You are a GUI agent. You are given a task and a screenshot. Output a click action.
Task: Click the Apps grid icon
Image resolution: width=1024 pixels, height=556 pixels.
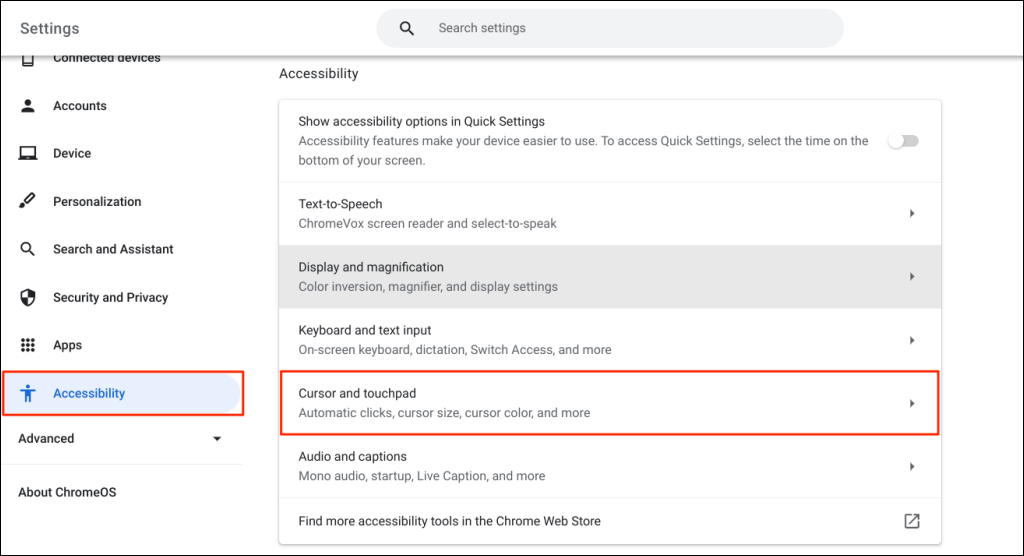(x=28, y=346)
